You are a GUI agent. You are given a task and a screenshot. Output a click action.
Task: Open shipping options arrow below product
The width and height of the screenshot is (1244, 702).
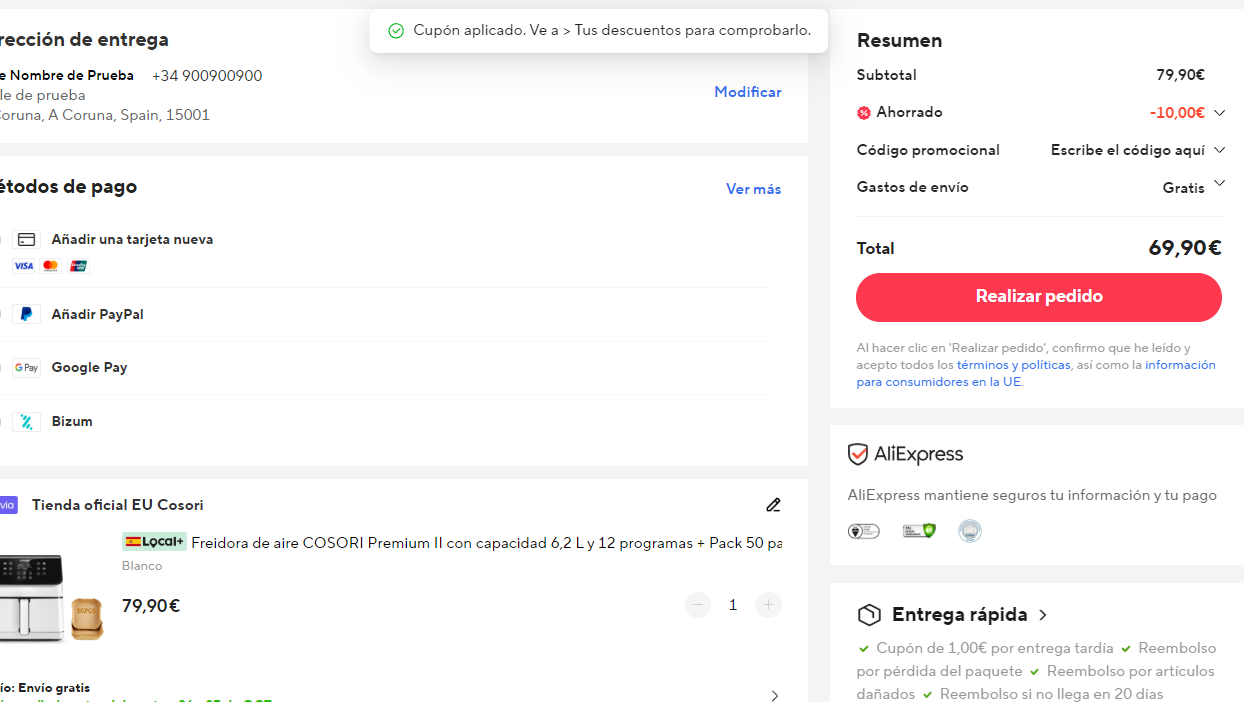point(774,695)
